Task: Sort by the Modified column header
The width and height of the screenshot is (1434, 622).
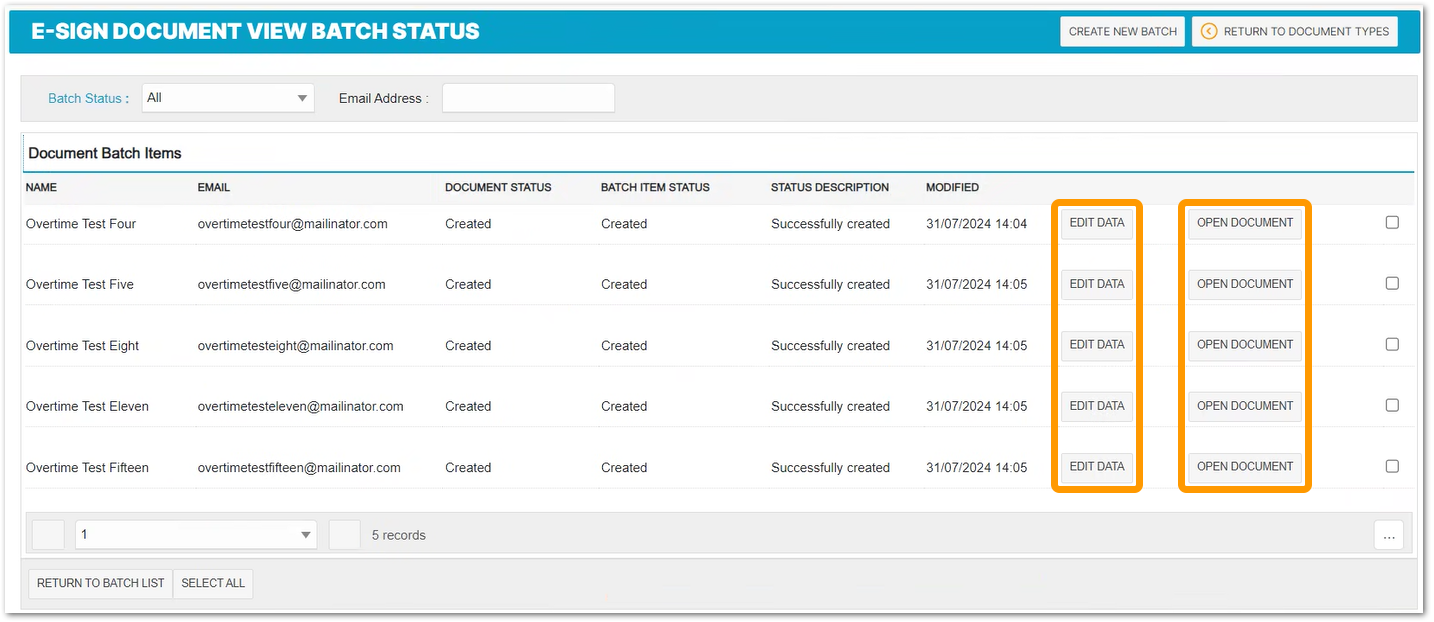Action: (952, 187)
